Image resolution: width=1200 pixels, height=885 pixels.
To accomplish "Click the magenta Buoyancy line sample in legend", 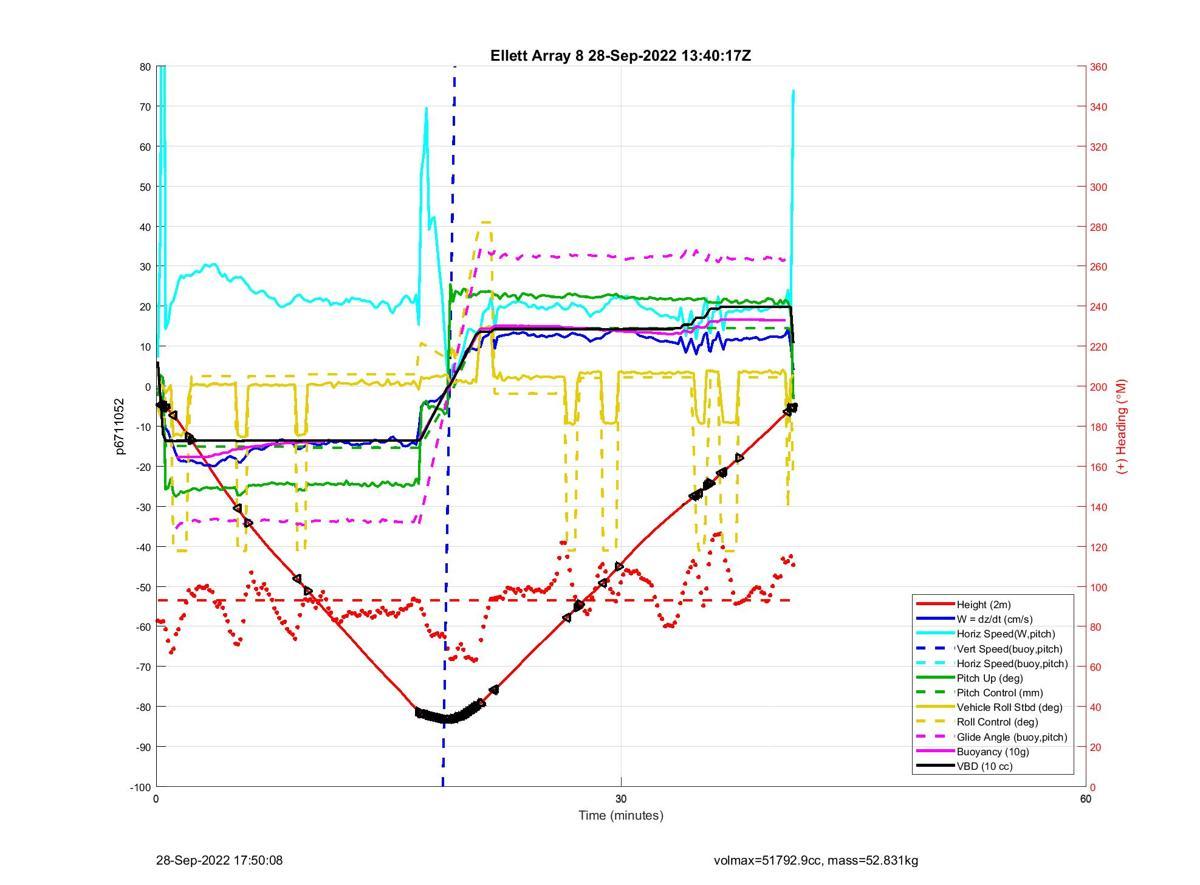I will click(x=934, y=752).
